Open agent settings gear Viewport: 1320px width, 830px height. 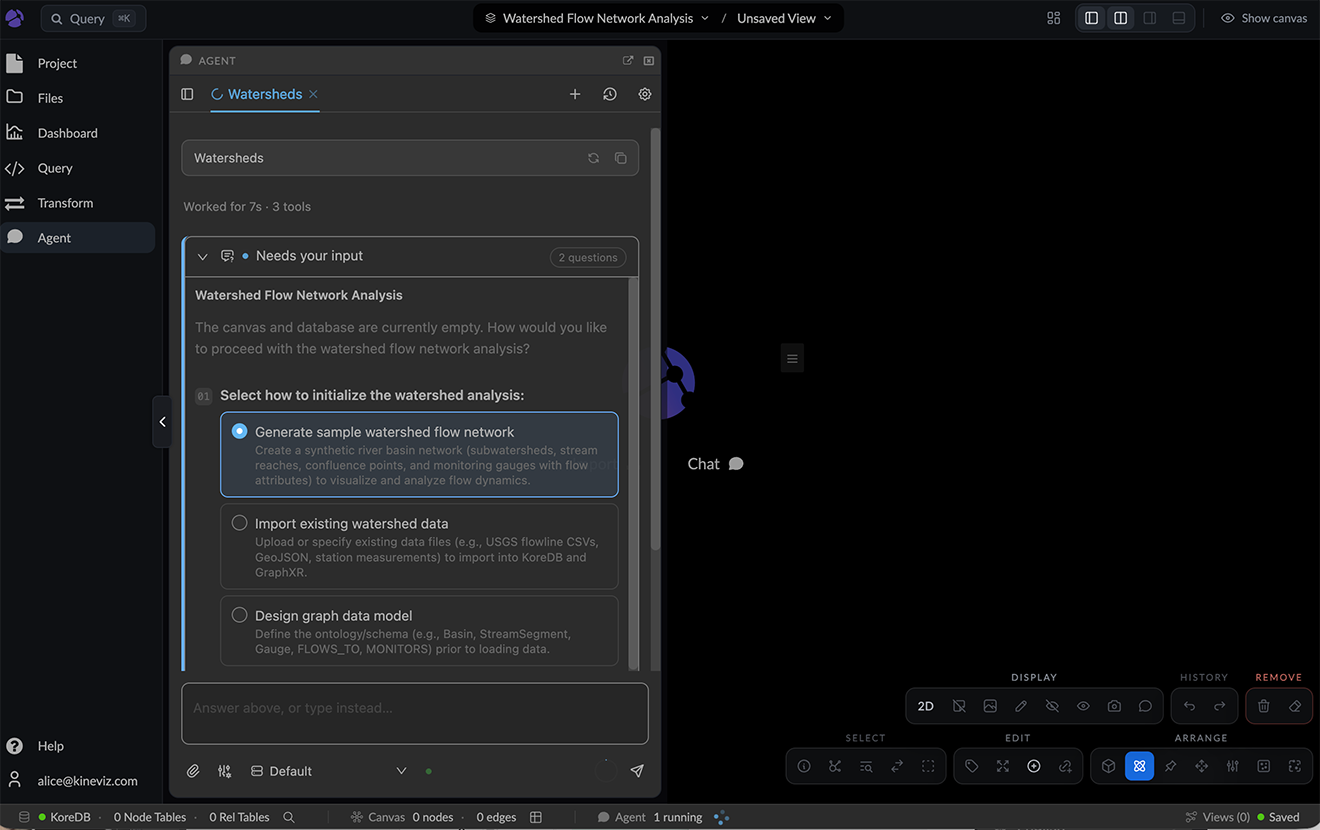pos(645,94)
